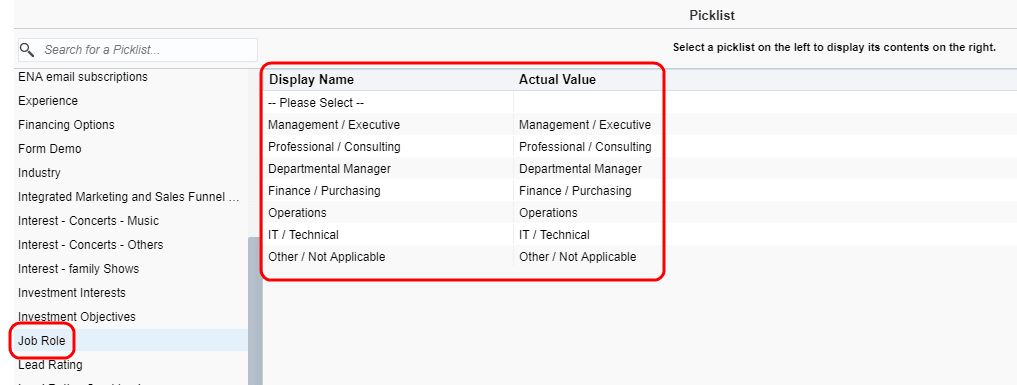Screen dimensions: 1017x385
Task: Click the magnifier search icon
Action: pyautogui.click(x=27, y=49)
